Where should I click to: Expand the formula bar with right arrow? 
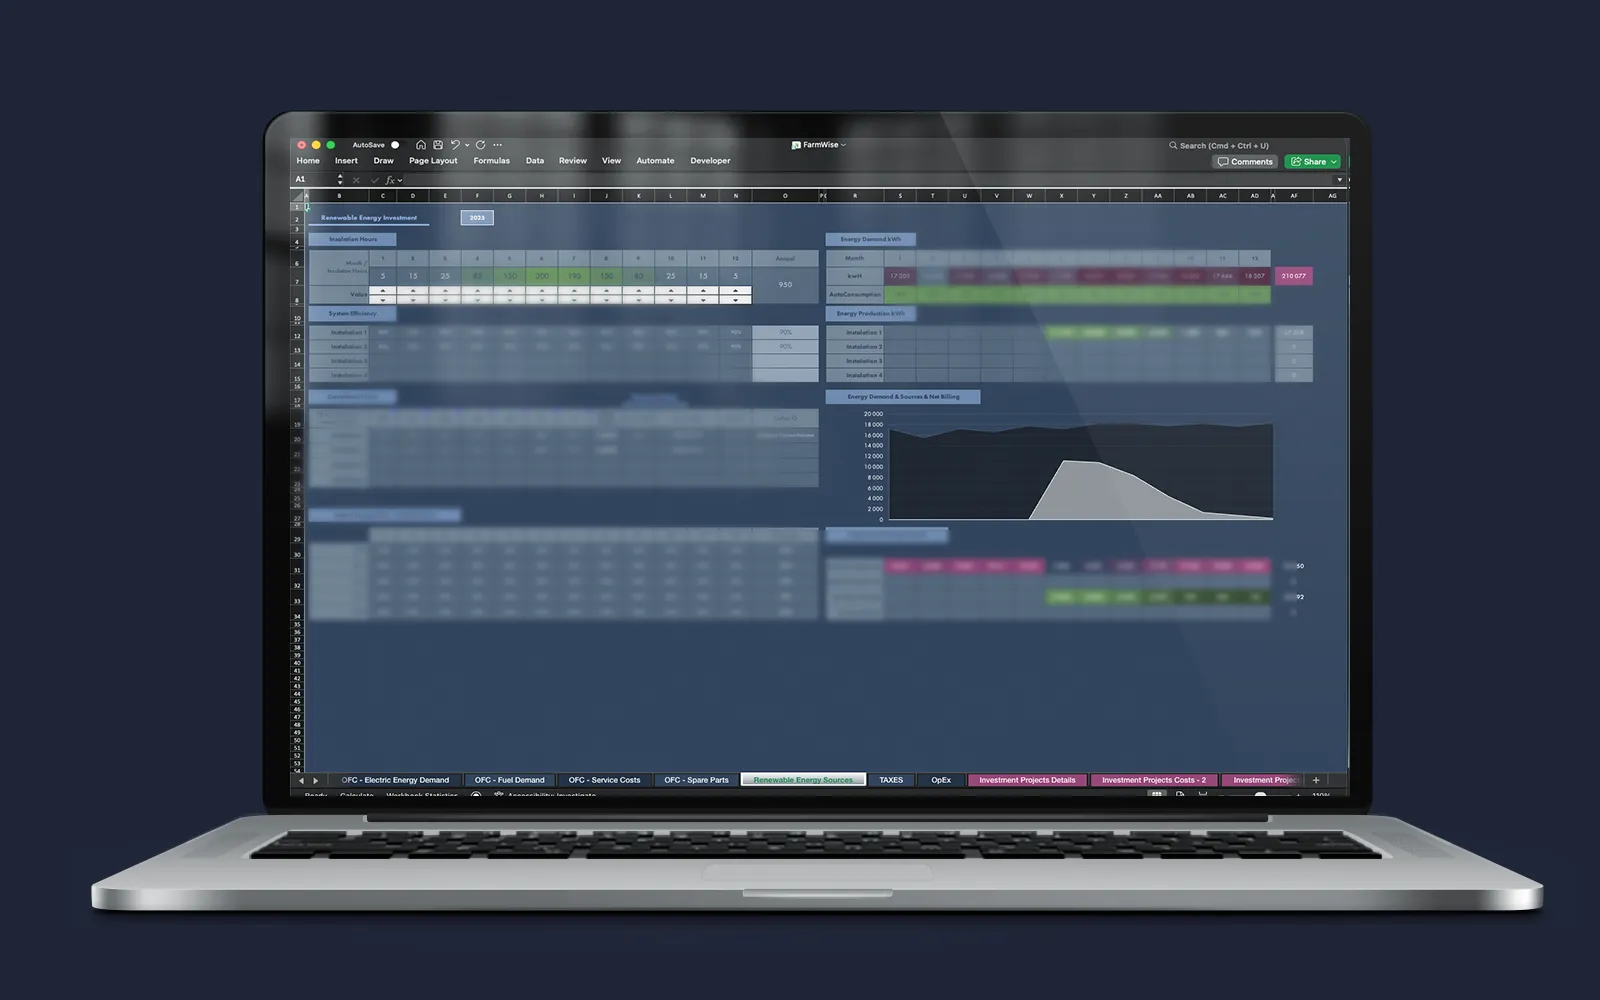(x=1340, y=180)
